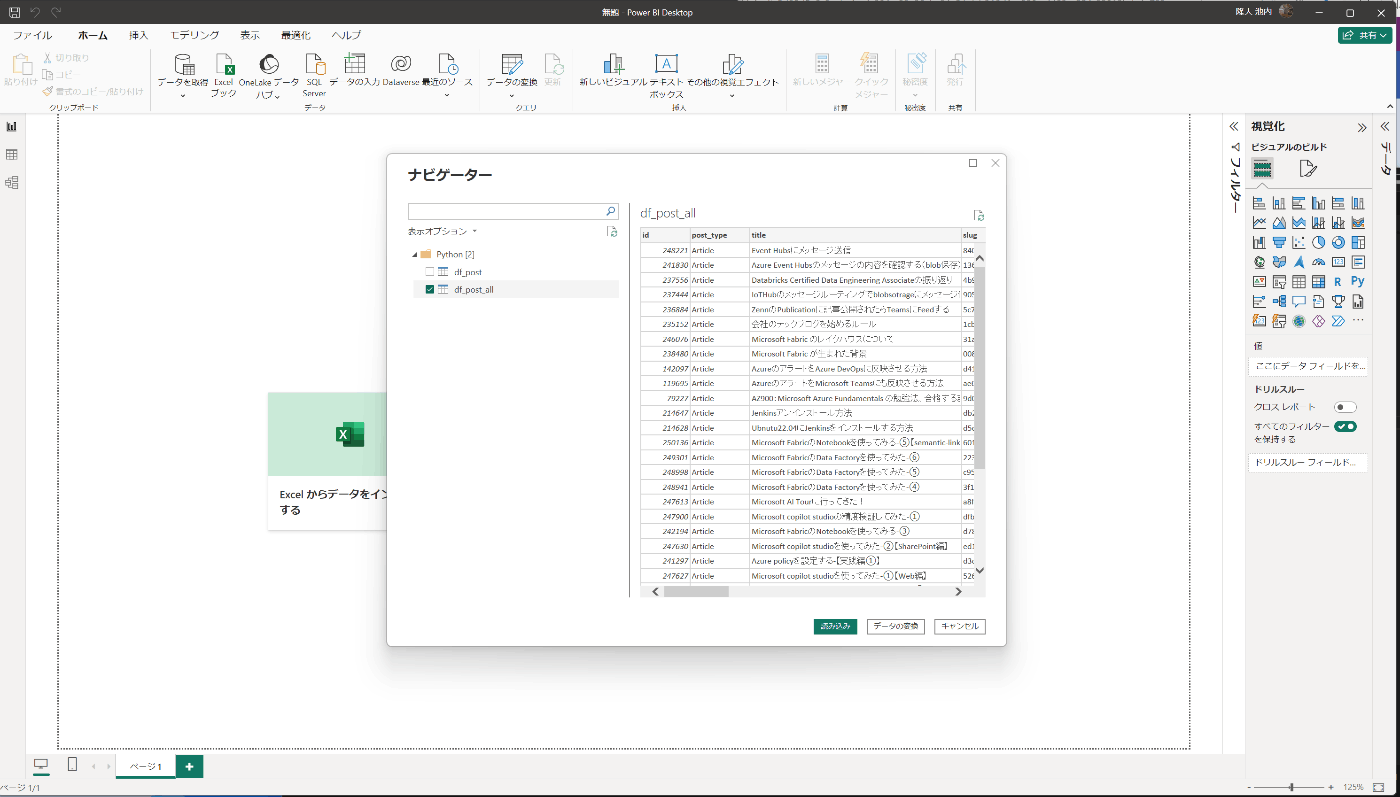Open the Excel workbook source icon
The image size is (1400, 797).
click(224, 64)
